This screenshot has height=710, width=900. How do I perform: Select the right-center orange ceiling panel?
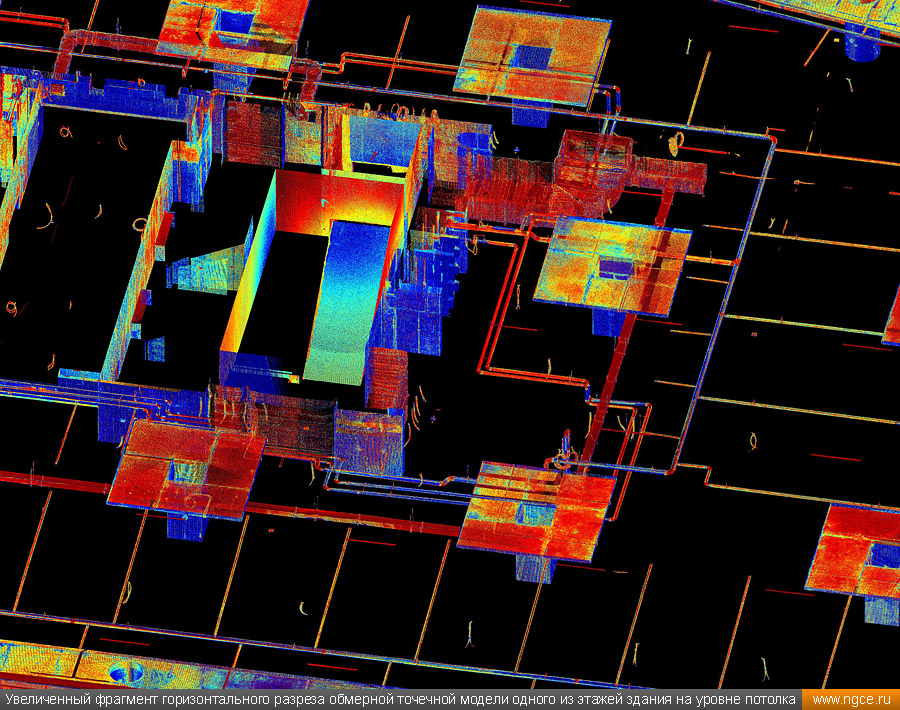click(x=612, y=262)
